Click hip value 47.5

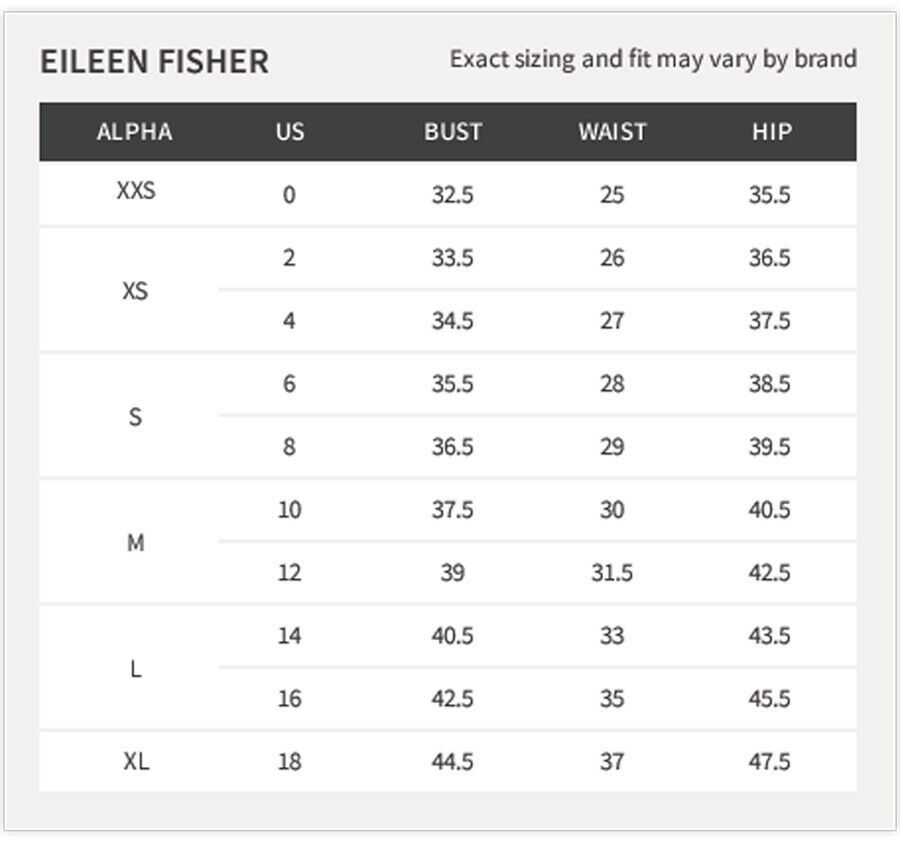769,762
